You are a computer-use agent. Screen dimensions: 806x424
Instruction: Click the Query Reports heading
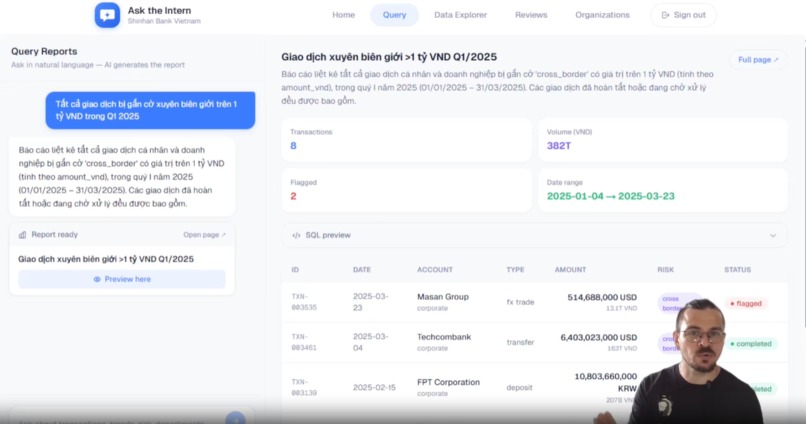pyautogui.click(x=44, y=51)
